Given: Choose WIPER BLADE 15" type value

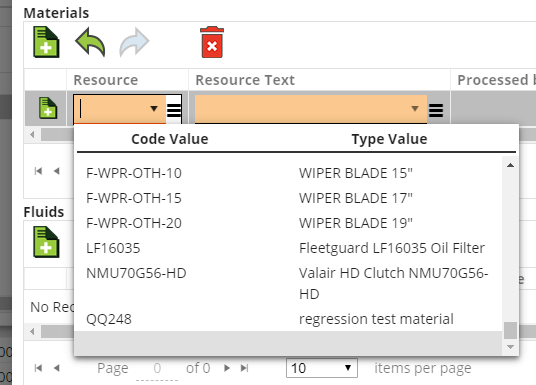Looking at the screenshot, I should pos(356,173).
